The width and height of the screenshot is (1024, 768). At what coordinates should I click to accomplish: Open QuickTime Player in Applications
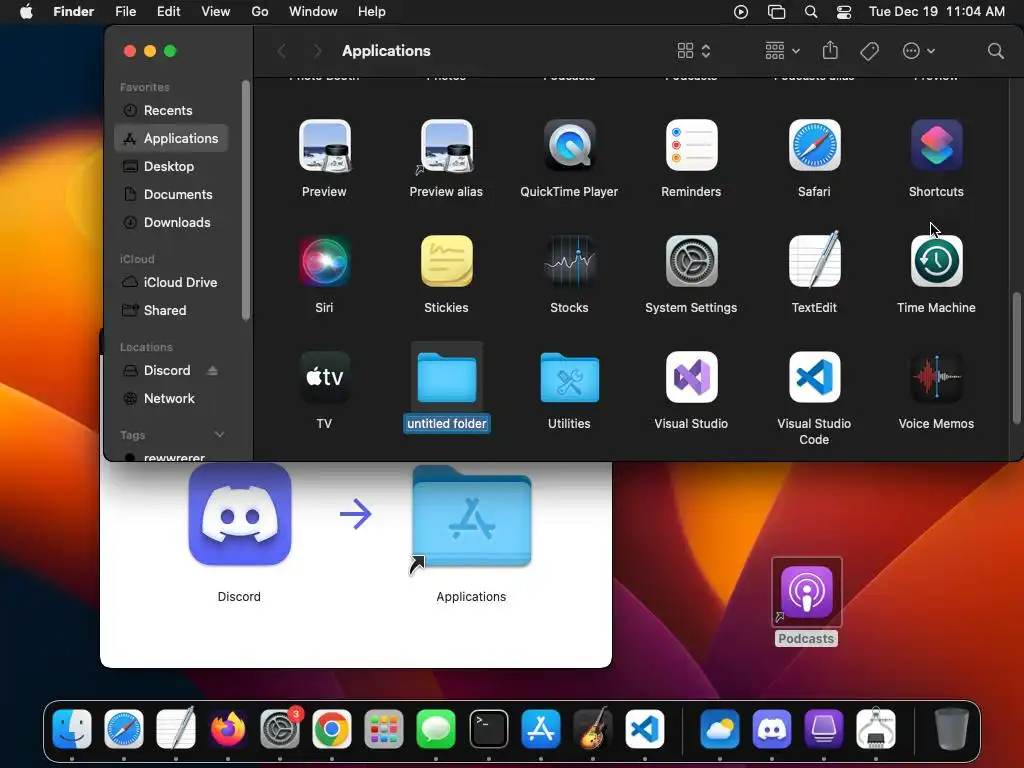[569, 146]
